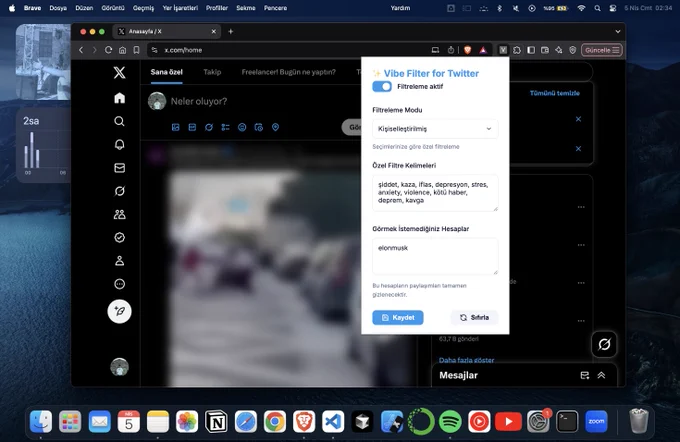The image size is (680, 442).
Task: Open Zoom from the Dock
Action: pyautogui.click(x=596, y=421)
